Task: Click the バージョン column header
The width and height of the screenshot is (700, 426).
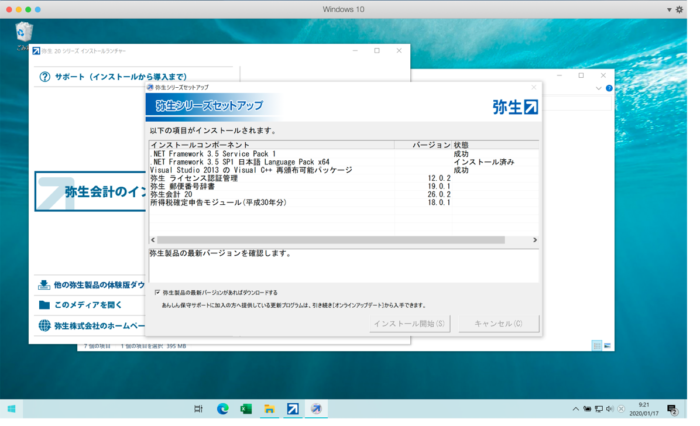Action: 423,145
